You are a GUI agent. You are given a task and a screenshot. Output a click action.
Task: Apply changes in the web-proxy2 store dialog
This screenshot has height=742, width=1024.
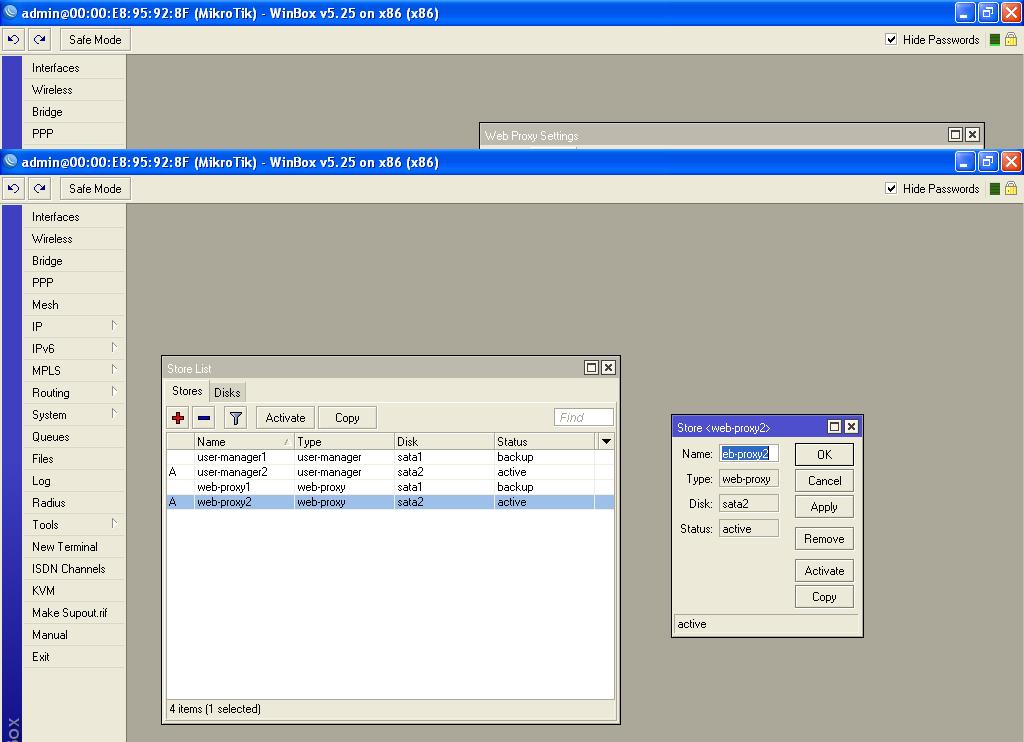pyautogui.click(x=823, y=506)
